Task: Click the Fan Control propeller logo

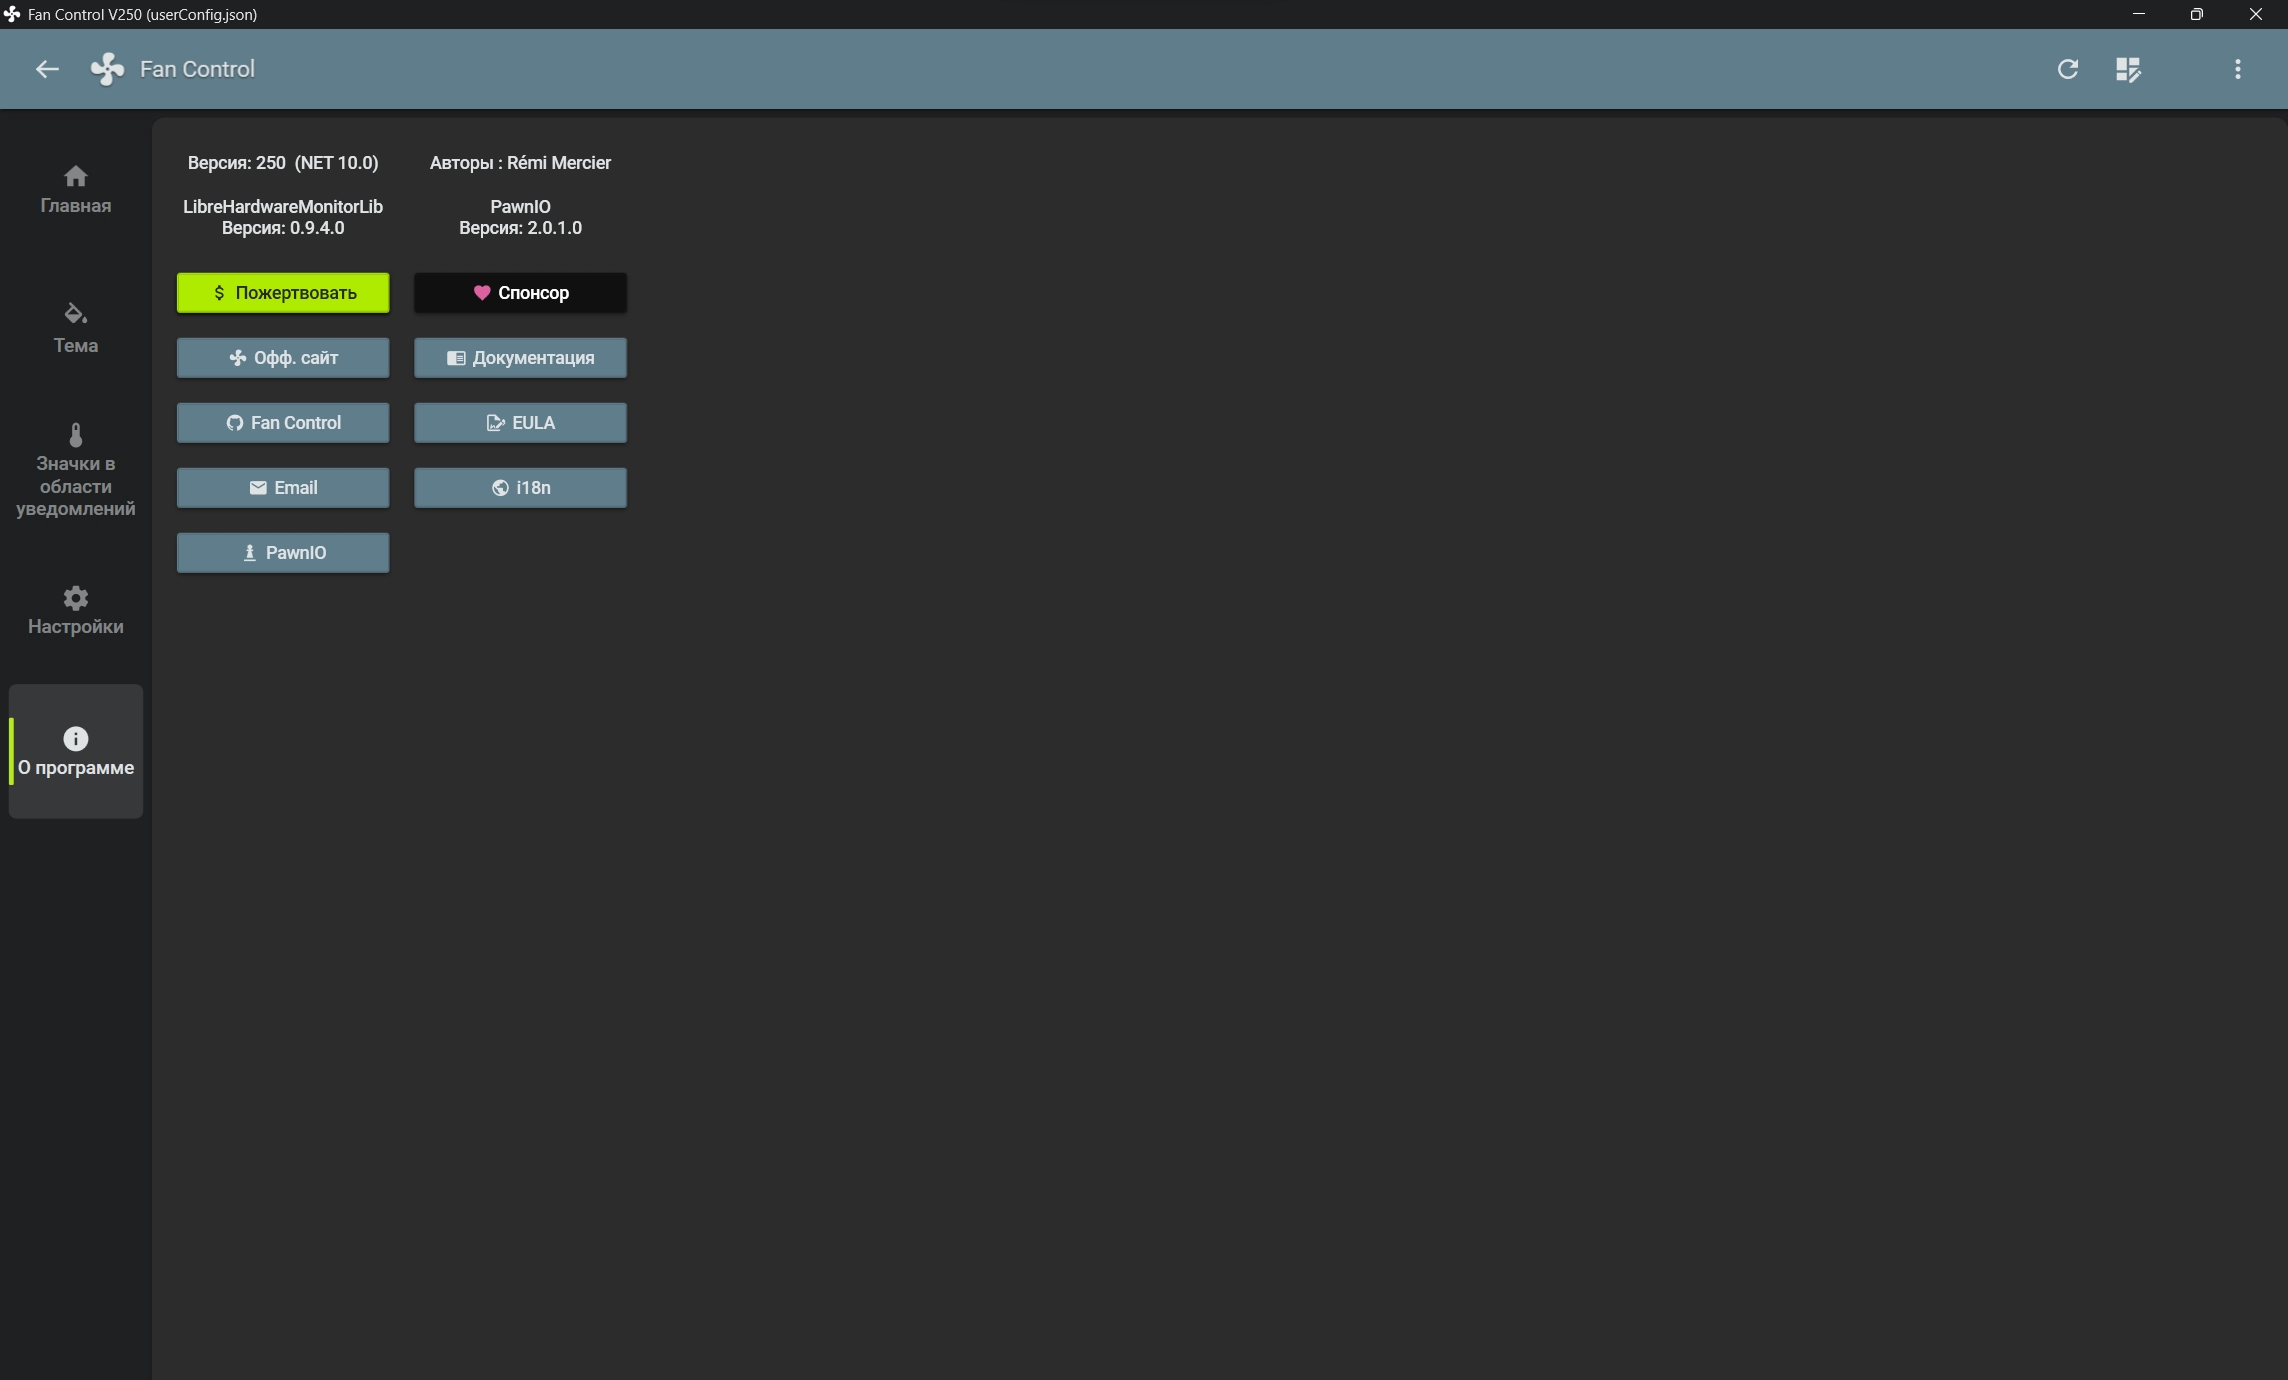Action: pos(108,69)
